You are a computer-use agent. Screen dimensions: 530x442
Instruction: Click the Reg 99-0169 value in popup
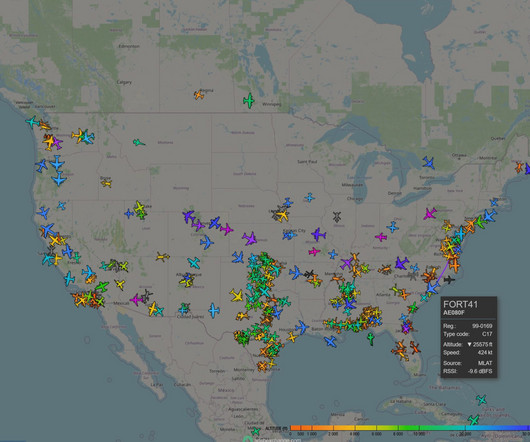pos(482,326)
